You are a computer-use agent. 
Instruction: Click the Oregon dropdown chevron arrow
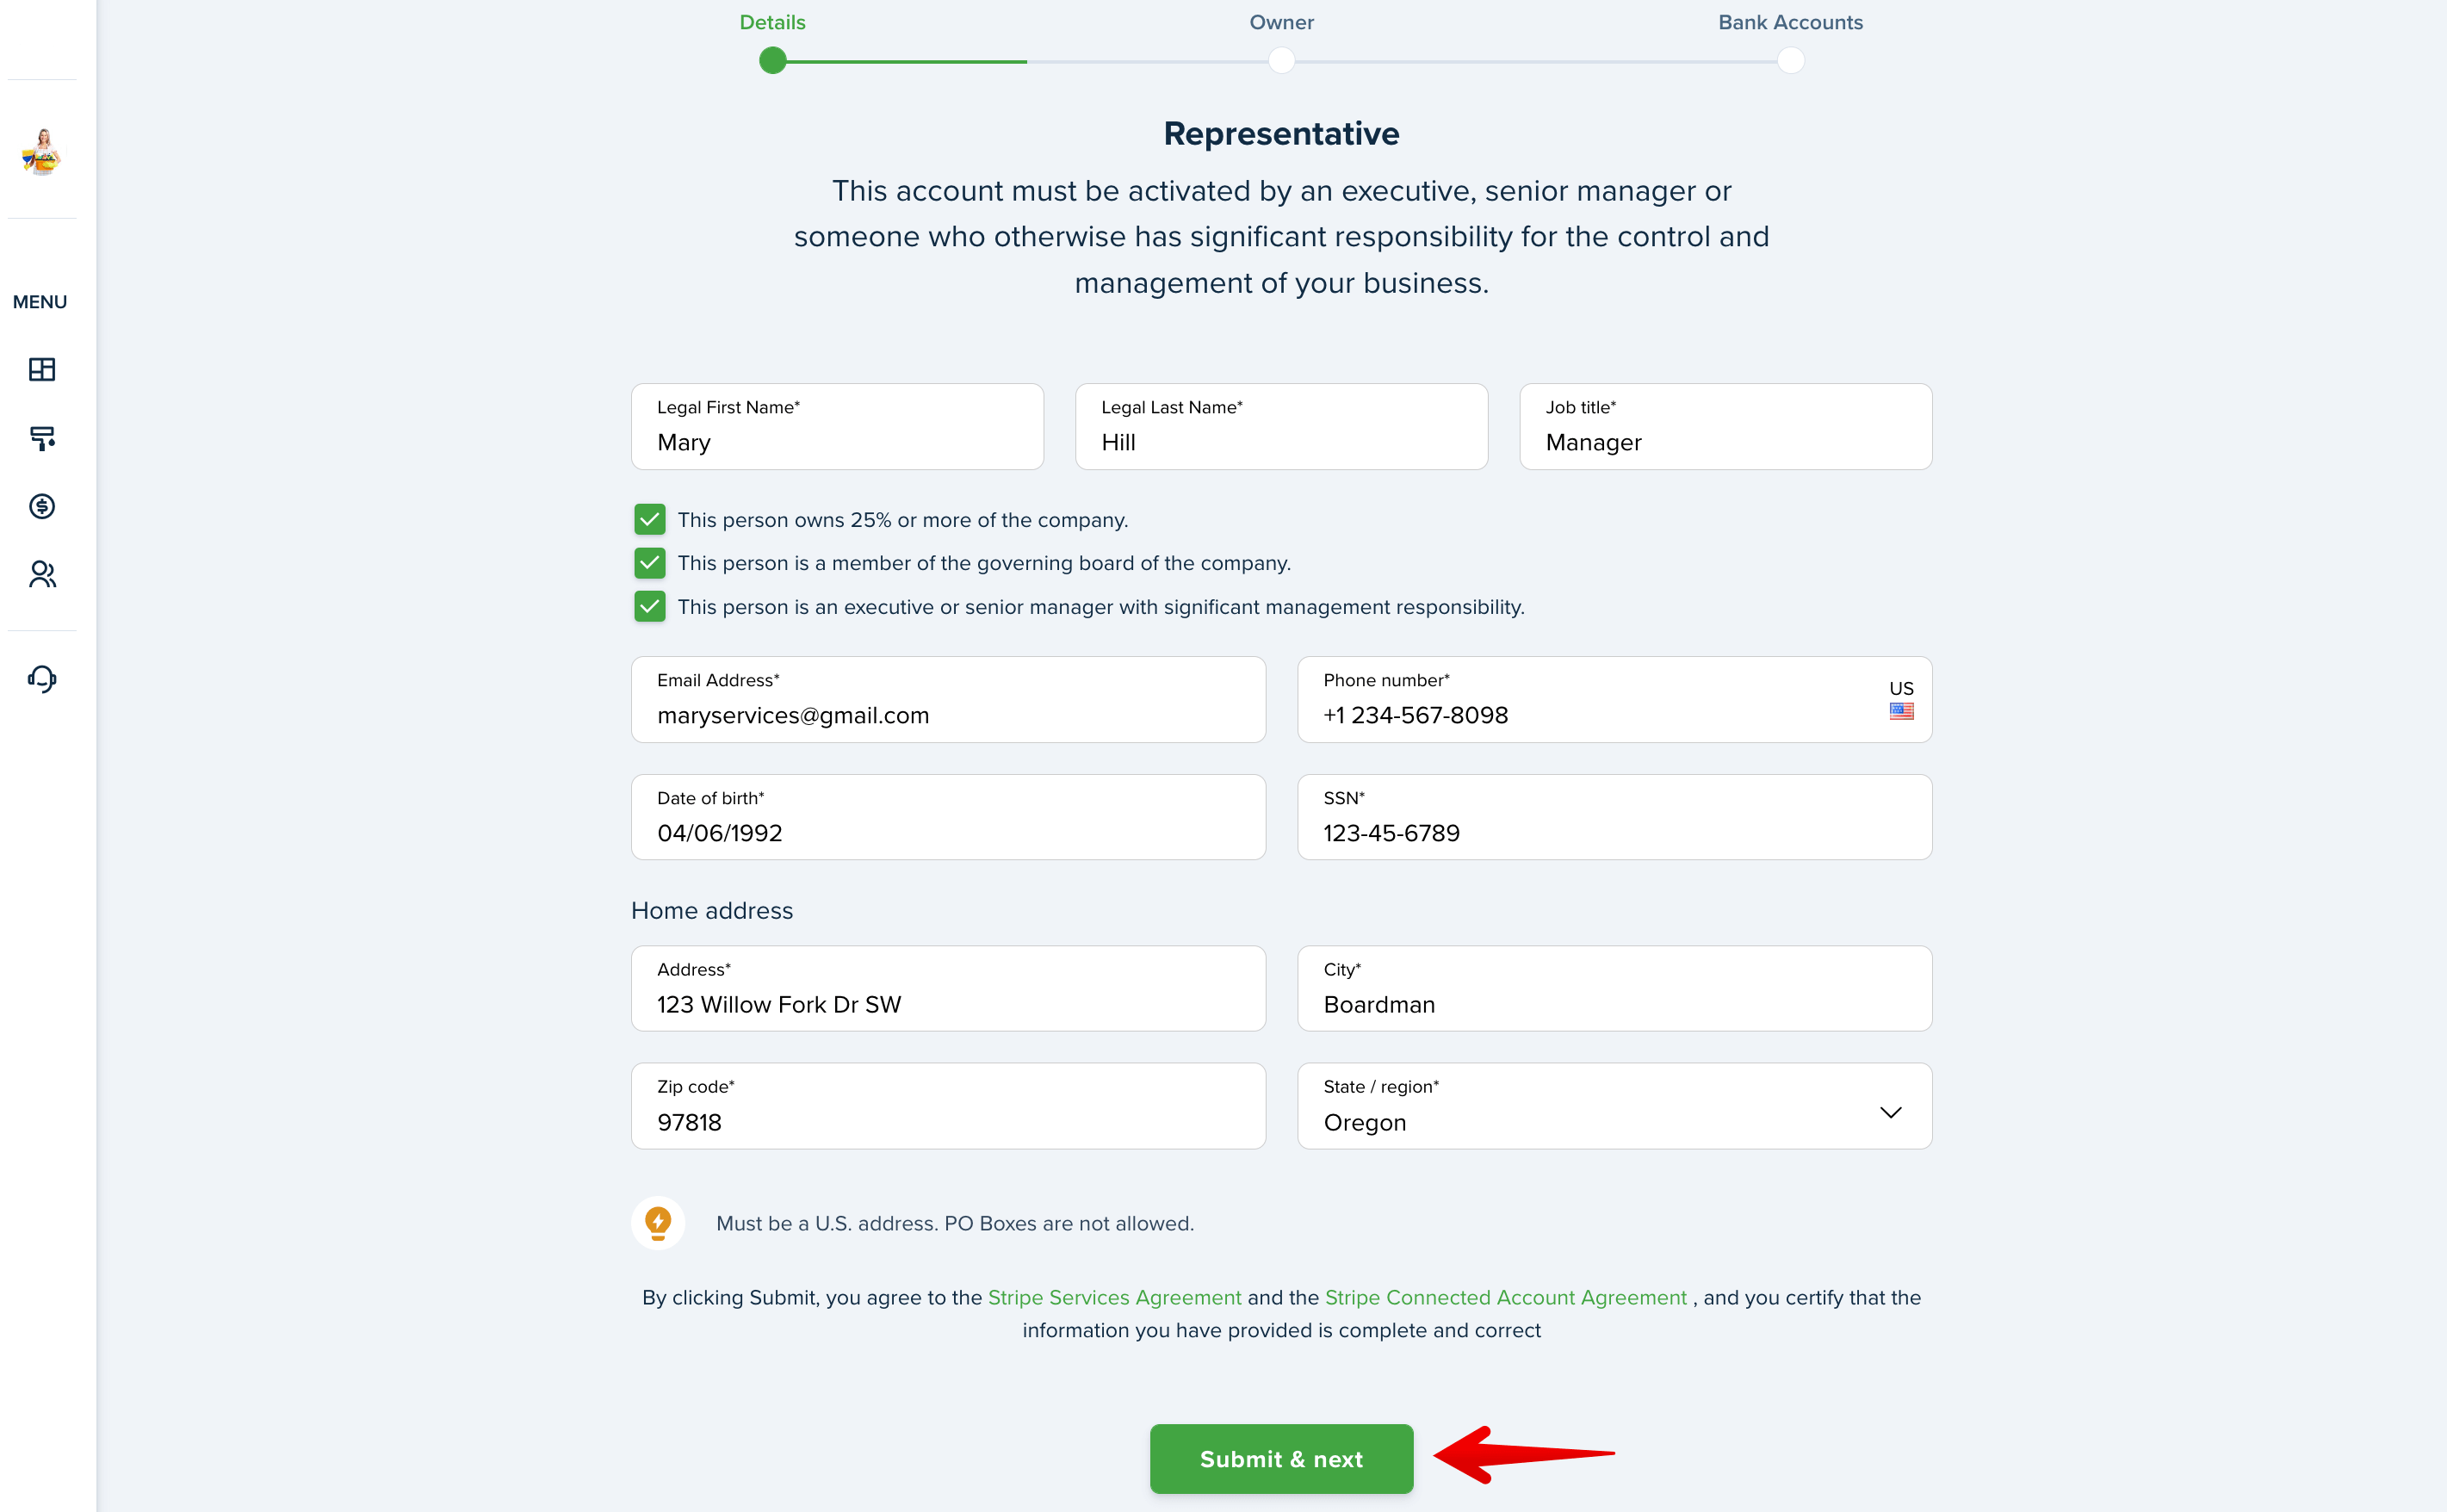coord(1890,1112)
